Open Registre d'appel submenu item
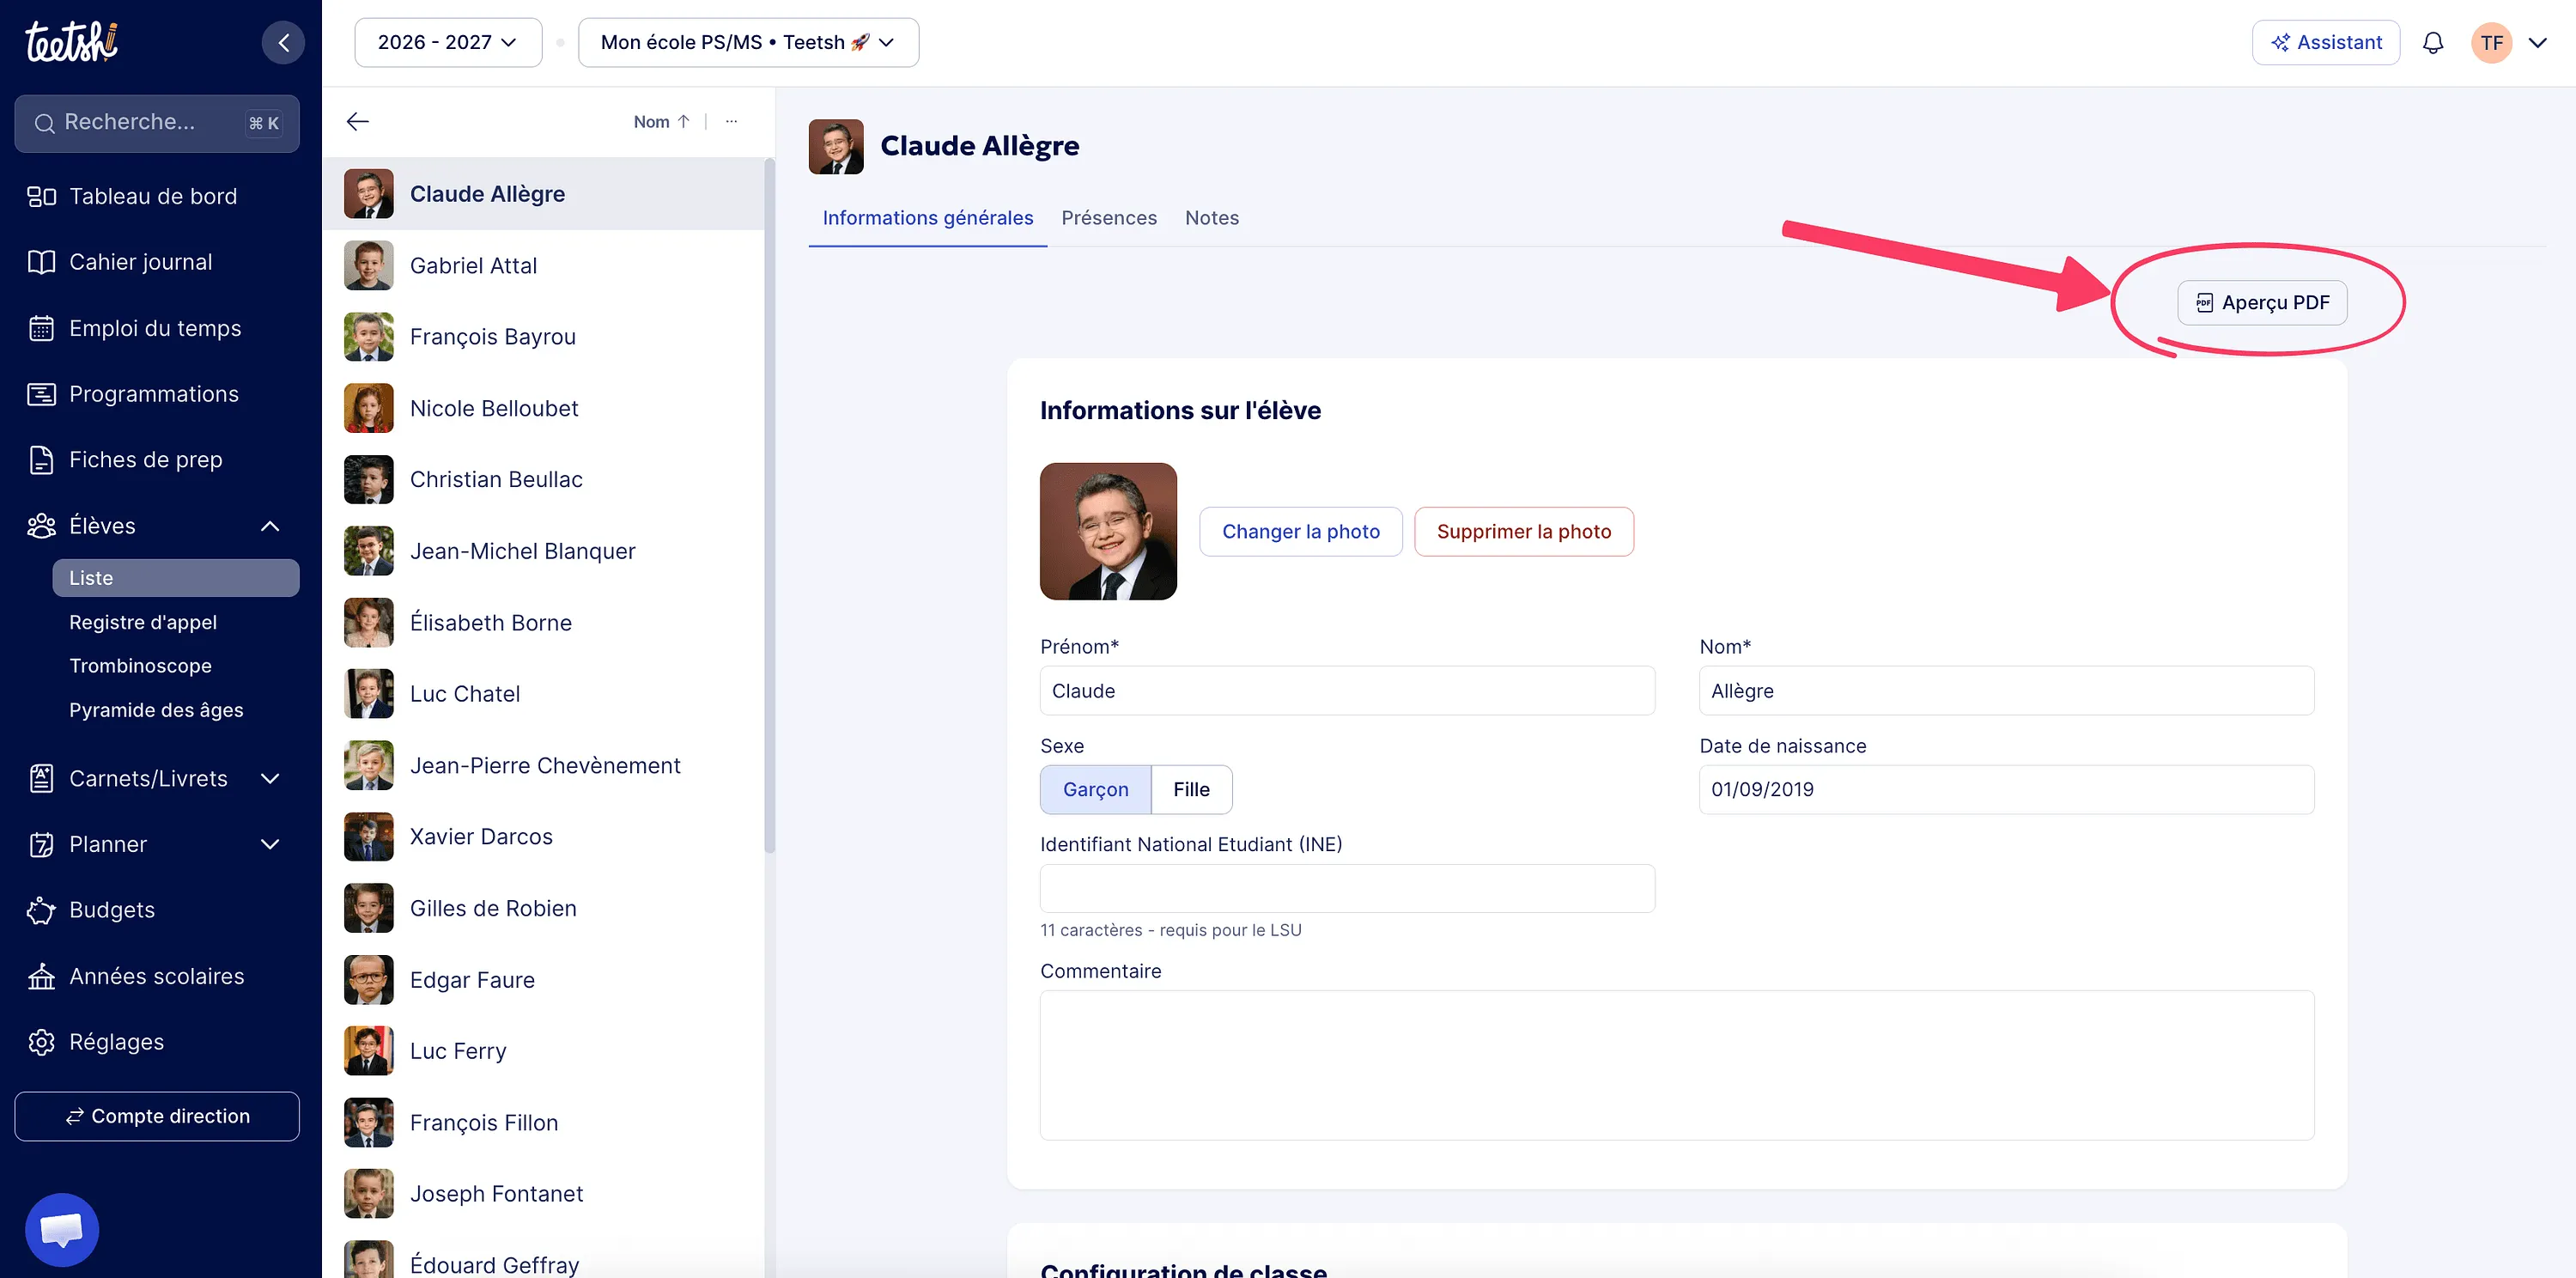 pos(143,622)
